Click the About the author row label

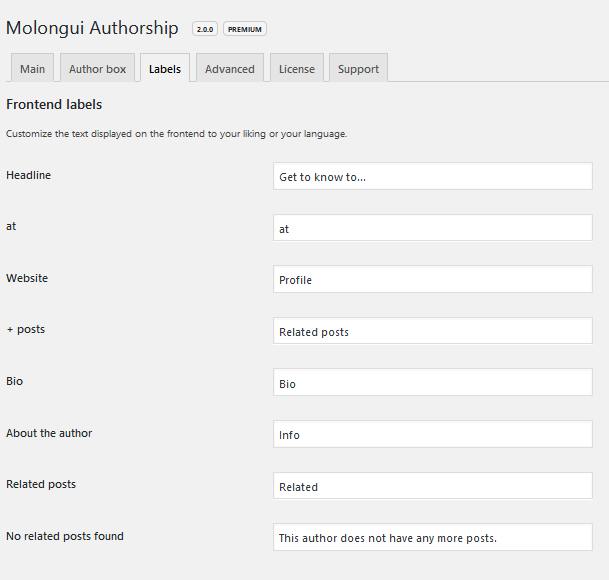[49, 433]
